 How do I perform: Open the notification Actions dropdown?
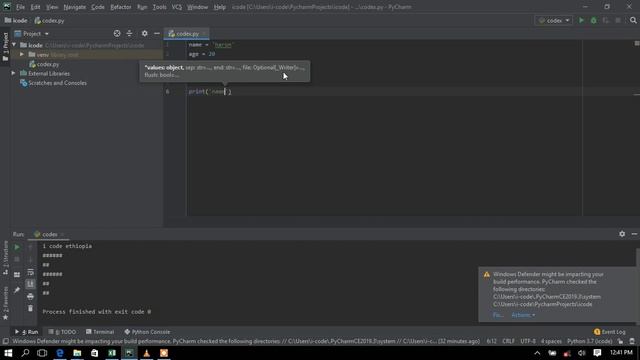523,315
